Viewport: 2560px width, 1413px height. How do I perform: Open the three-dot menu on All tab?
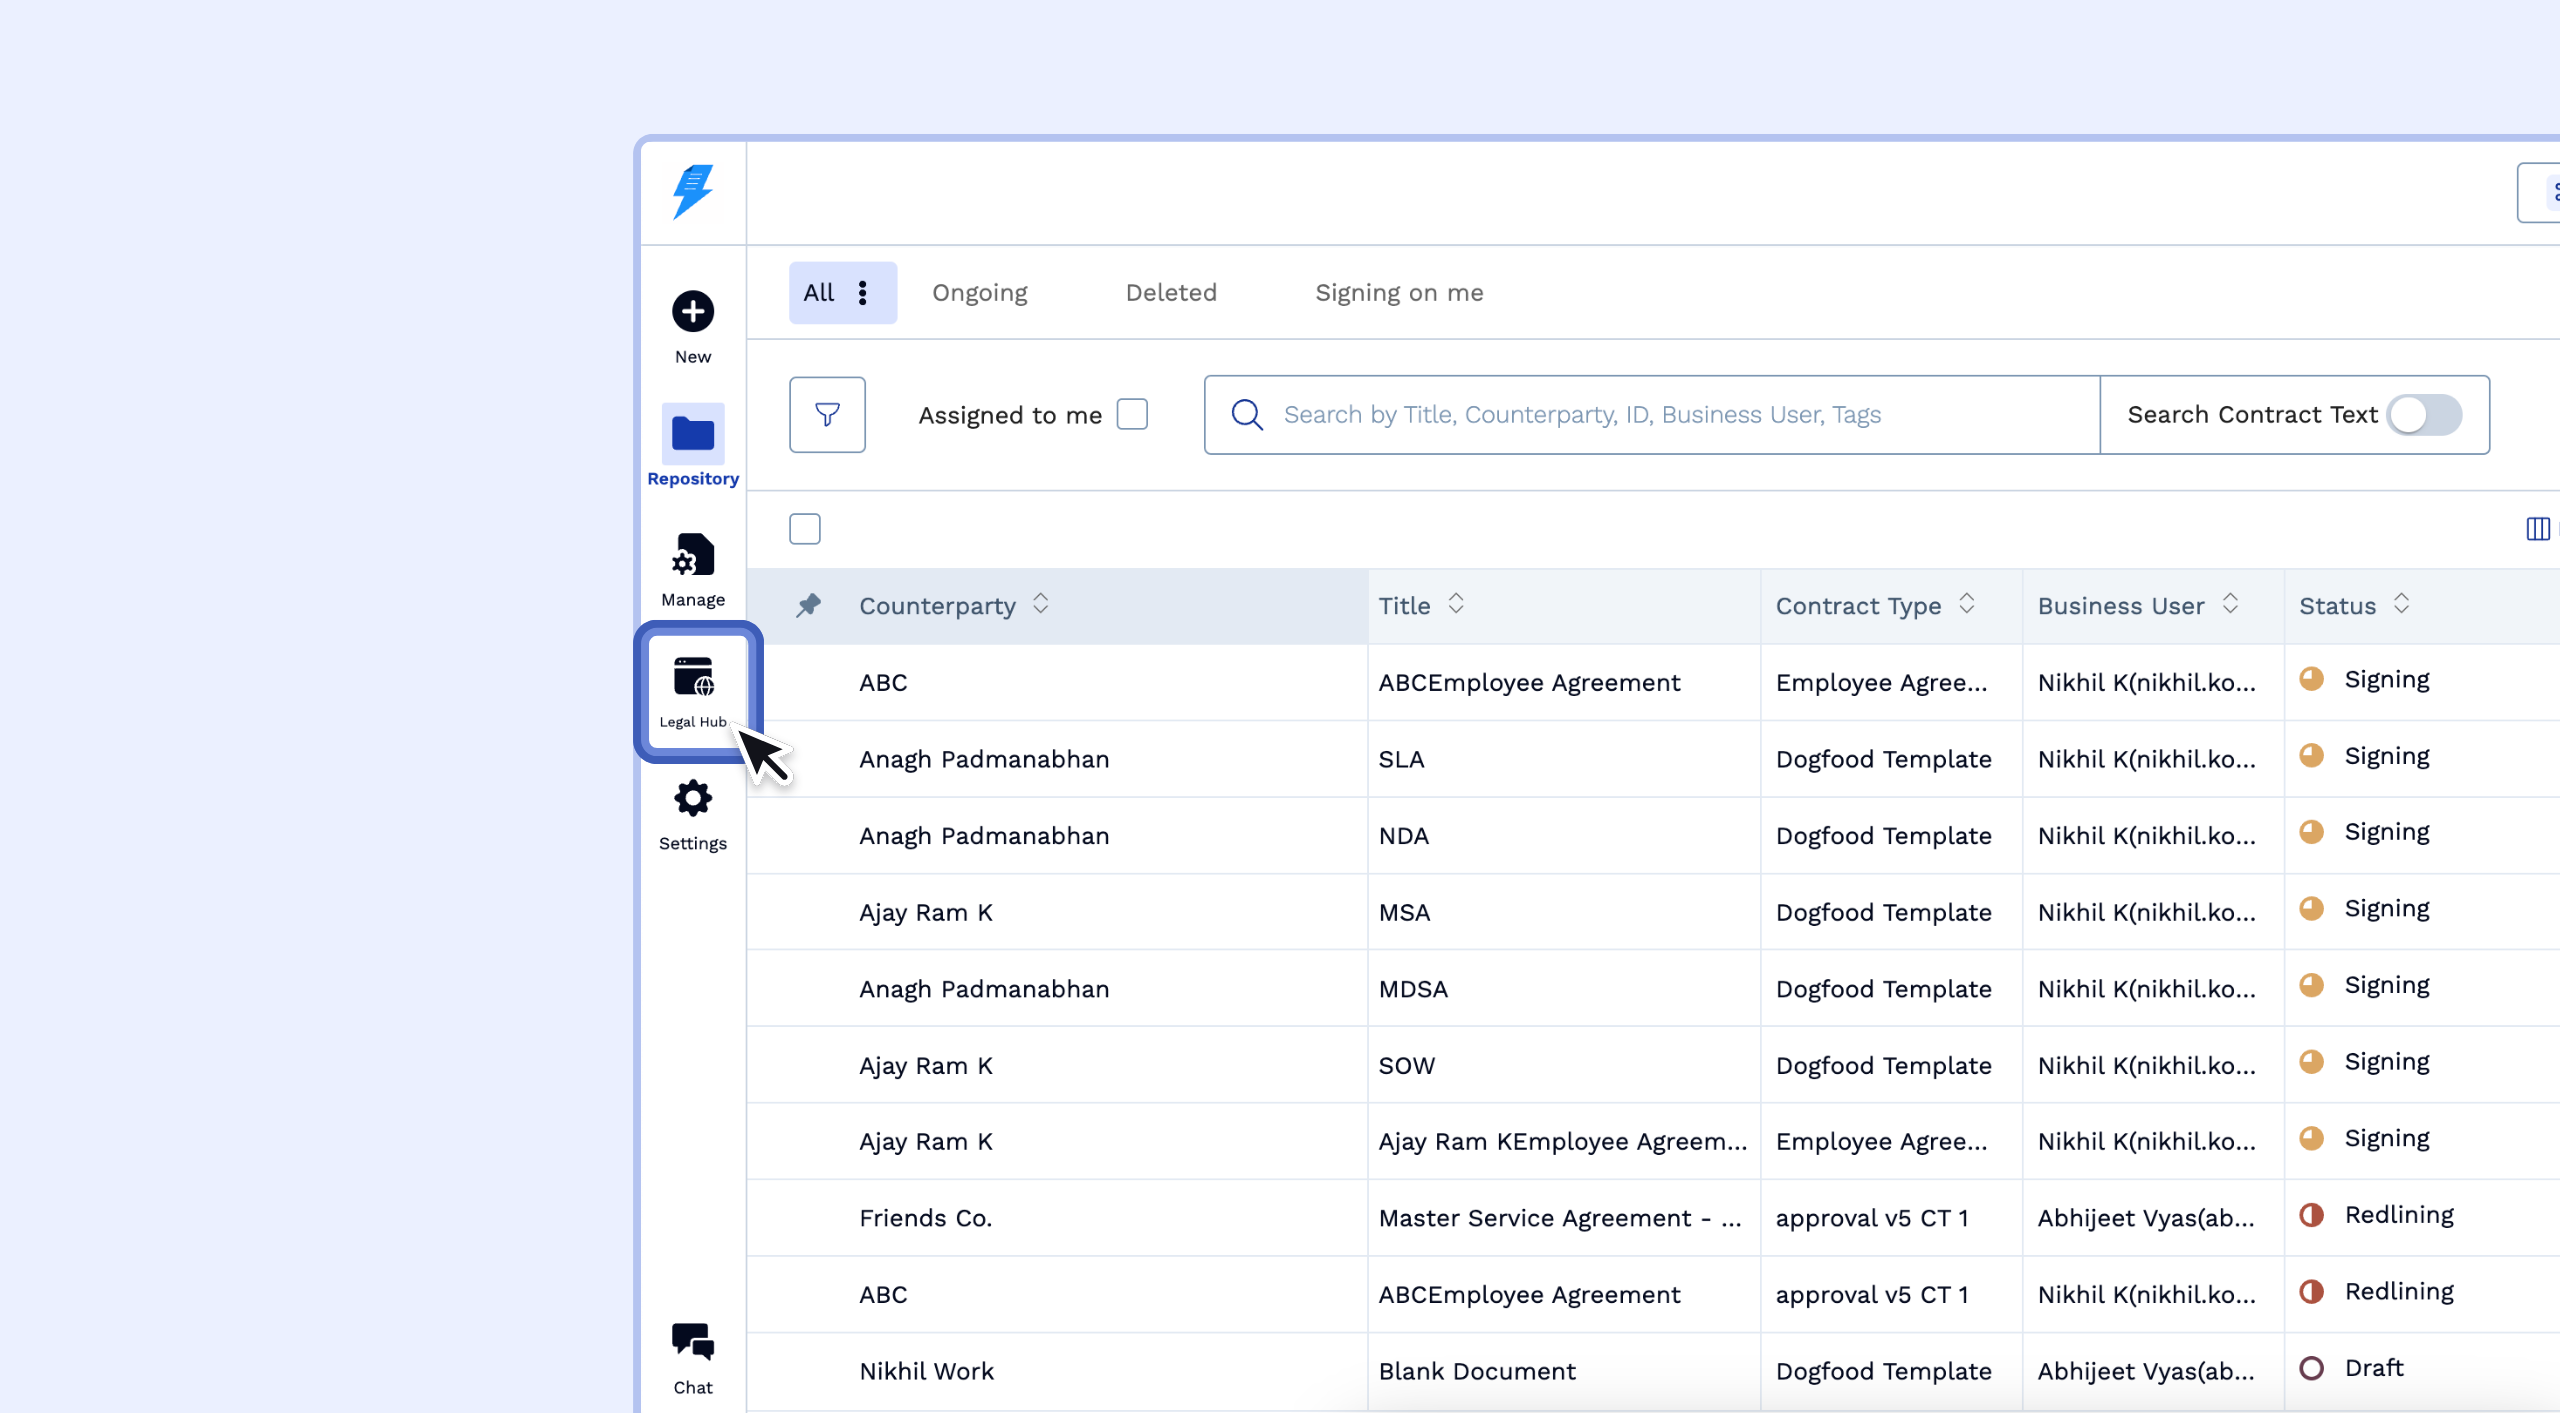(862, 292)
